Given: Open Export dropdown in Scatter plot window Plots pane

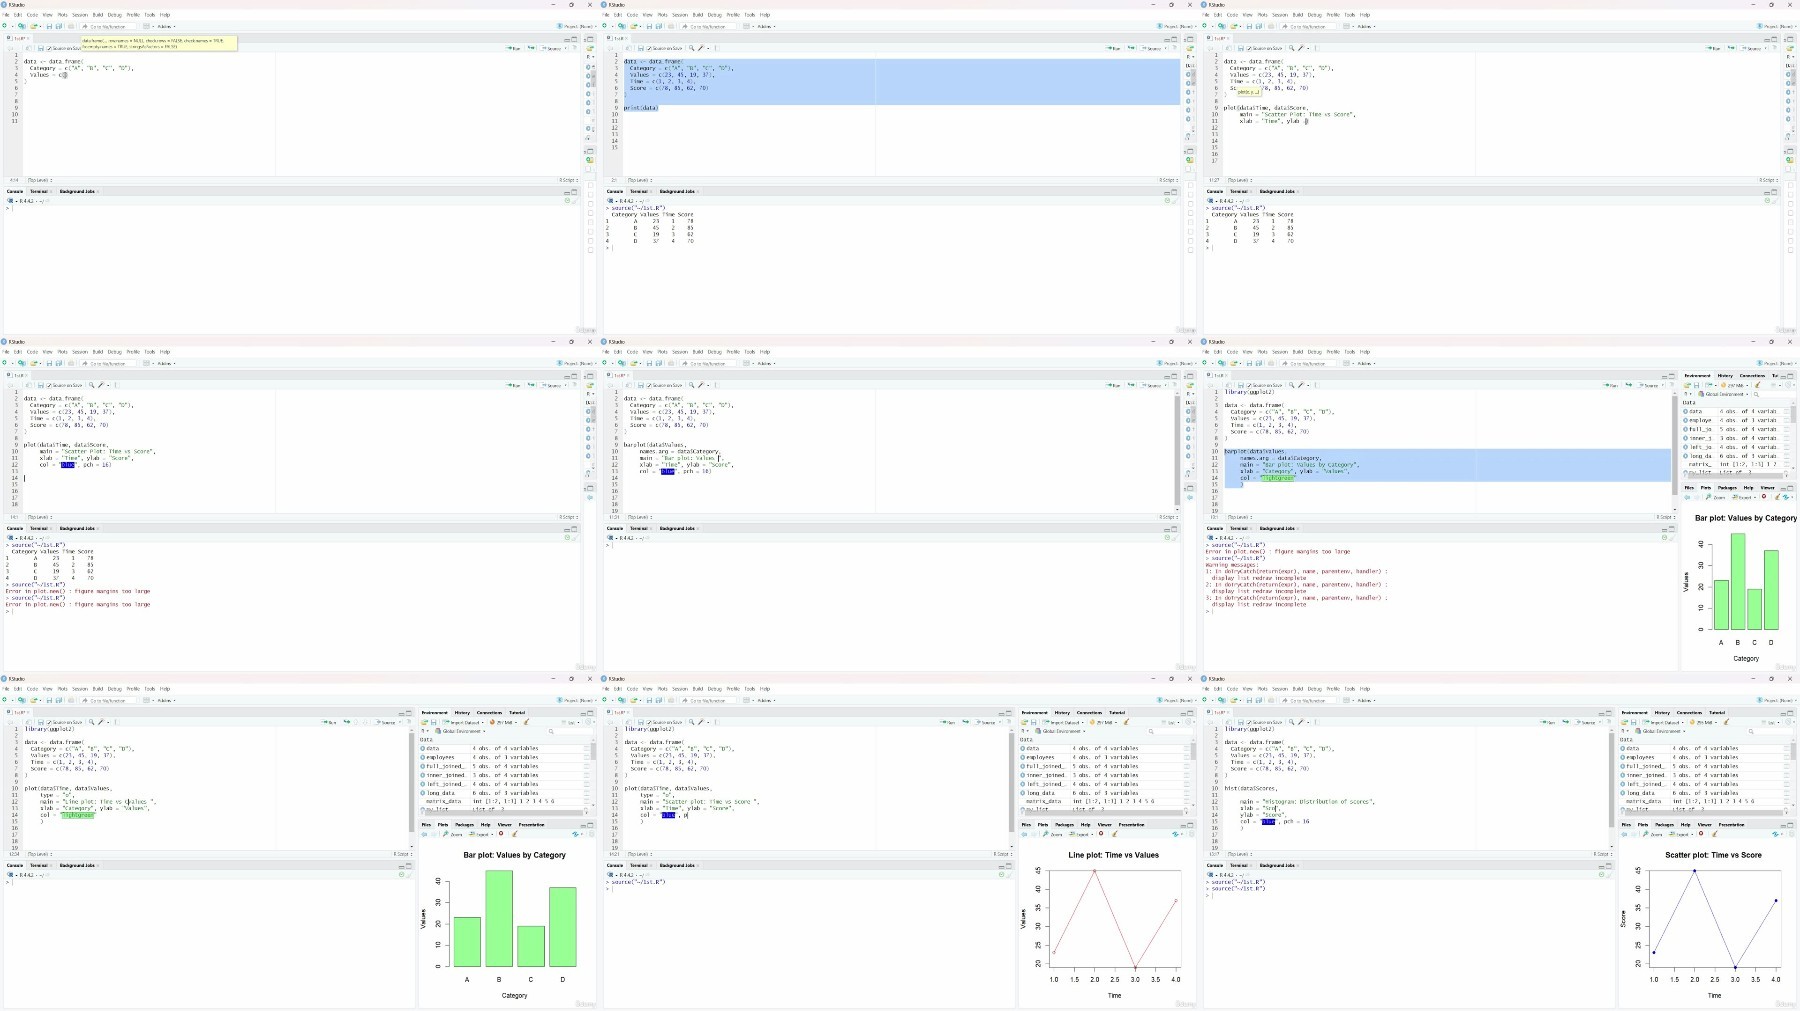Looking at the screenshot, I should click(1681, 834).
